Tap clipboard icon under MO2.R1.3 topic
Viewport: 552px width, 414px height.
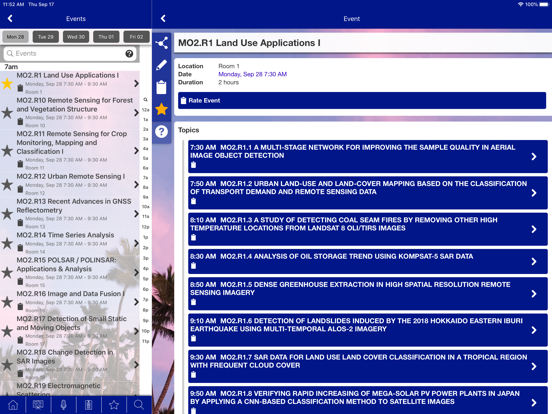193,237
